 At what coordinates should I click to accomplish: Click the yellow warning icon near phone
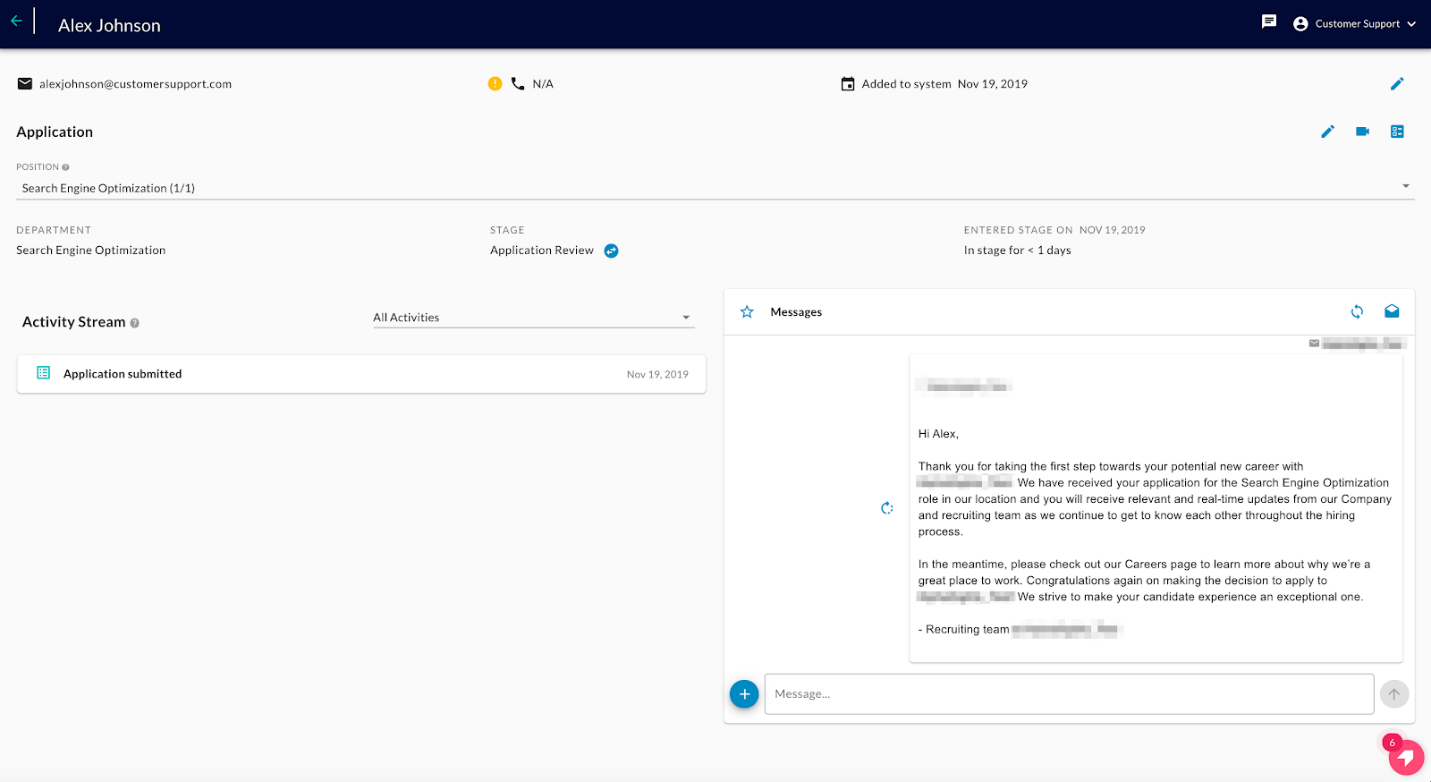tap(495, 84)
